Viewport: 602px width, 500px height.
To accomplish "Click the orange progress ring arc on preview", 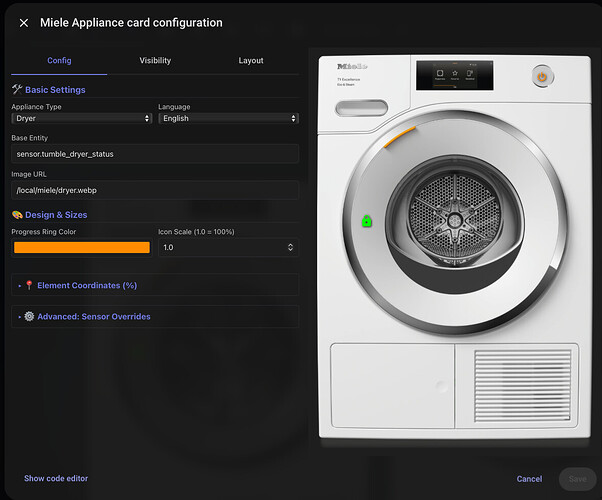I will tap(399, 137).
